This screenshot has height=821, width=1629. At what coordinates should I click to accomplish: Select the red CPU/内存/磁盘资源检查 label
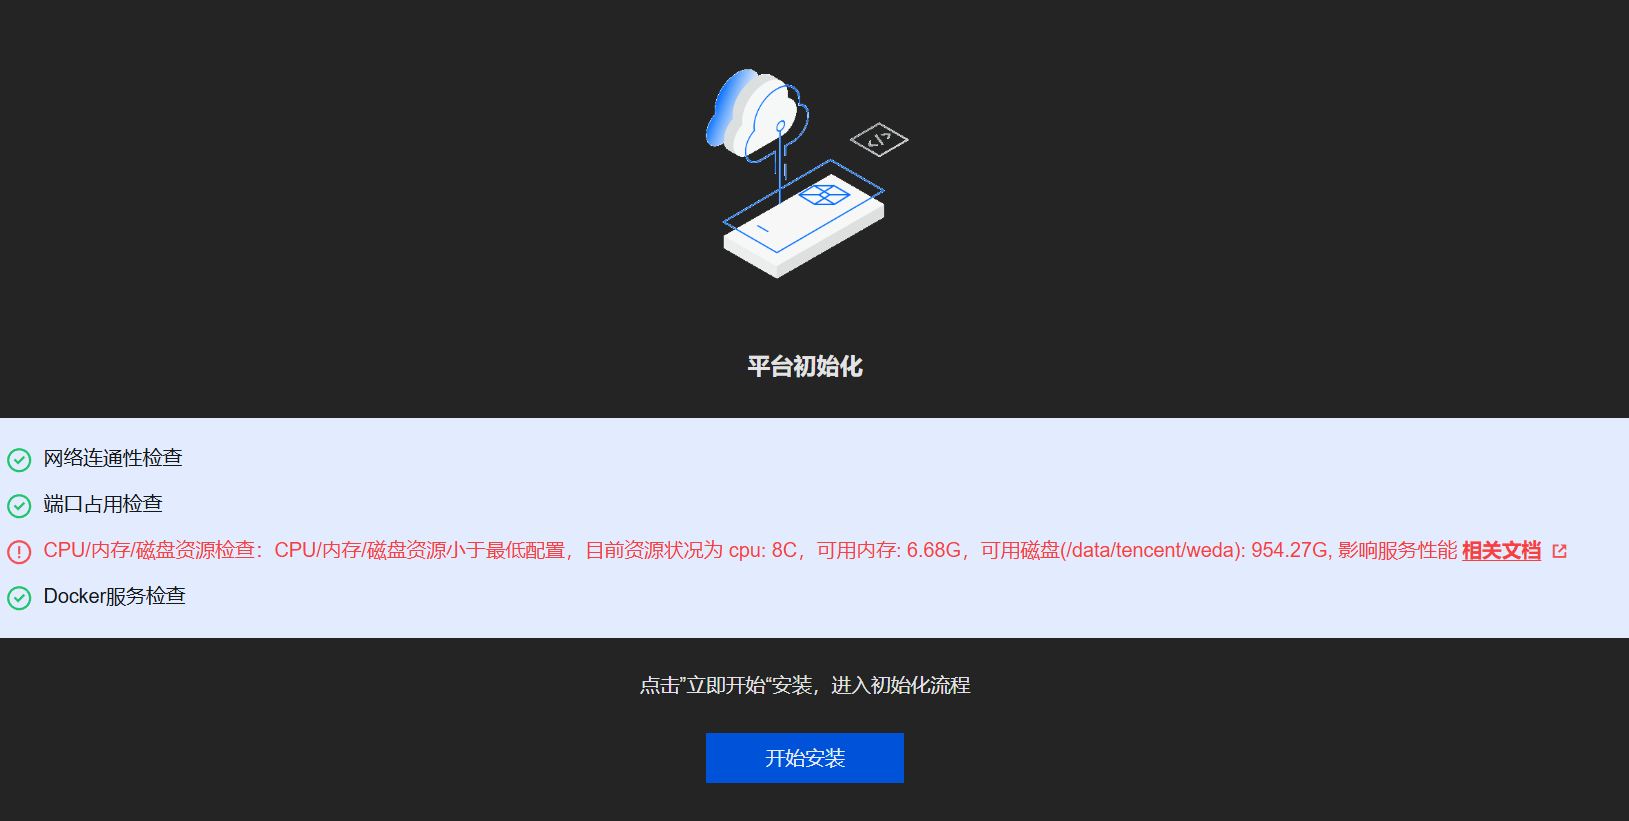point(149,550)
